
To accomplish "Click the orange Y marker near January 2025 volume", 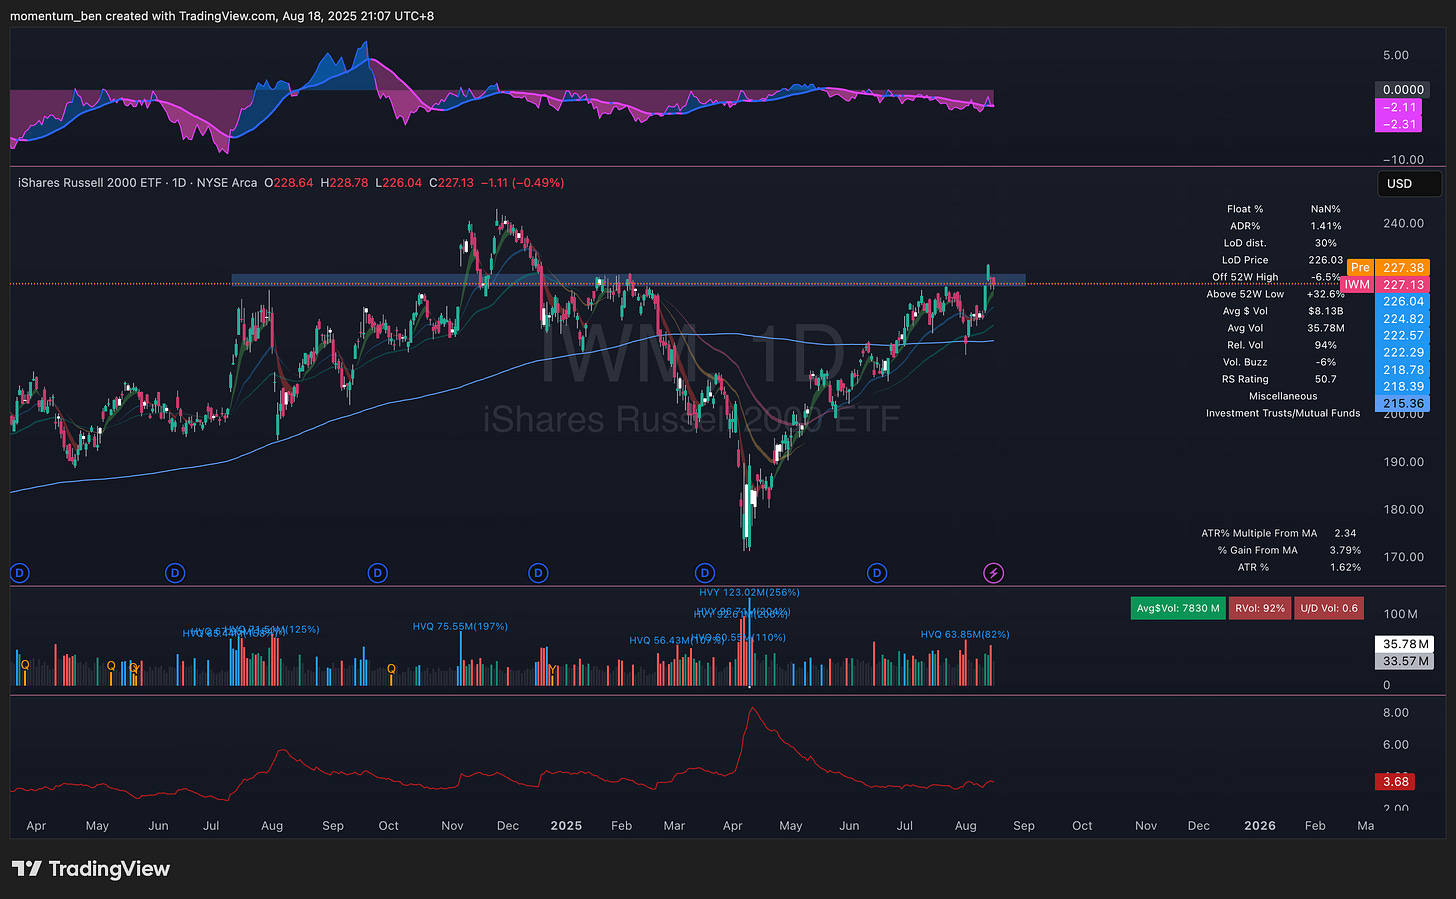I will click(552, 669).
